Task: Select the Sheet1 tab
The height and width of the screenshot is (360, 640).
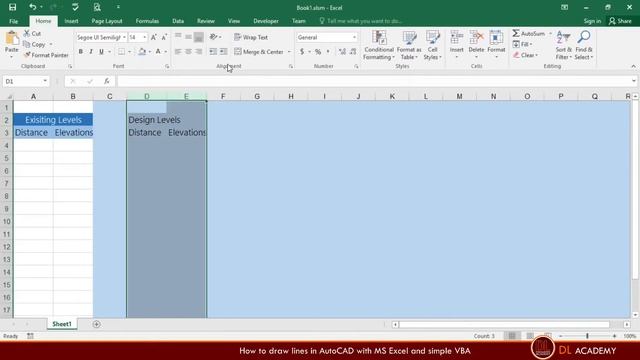Action: (x=62, y=324)
